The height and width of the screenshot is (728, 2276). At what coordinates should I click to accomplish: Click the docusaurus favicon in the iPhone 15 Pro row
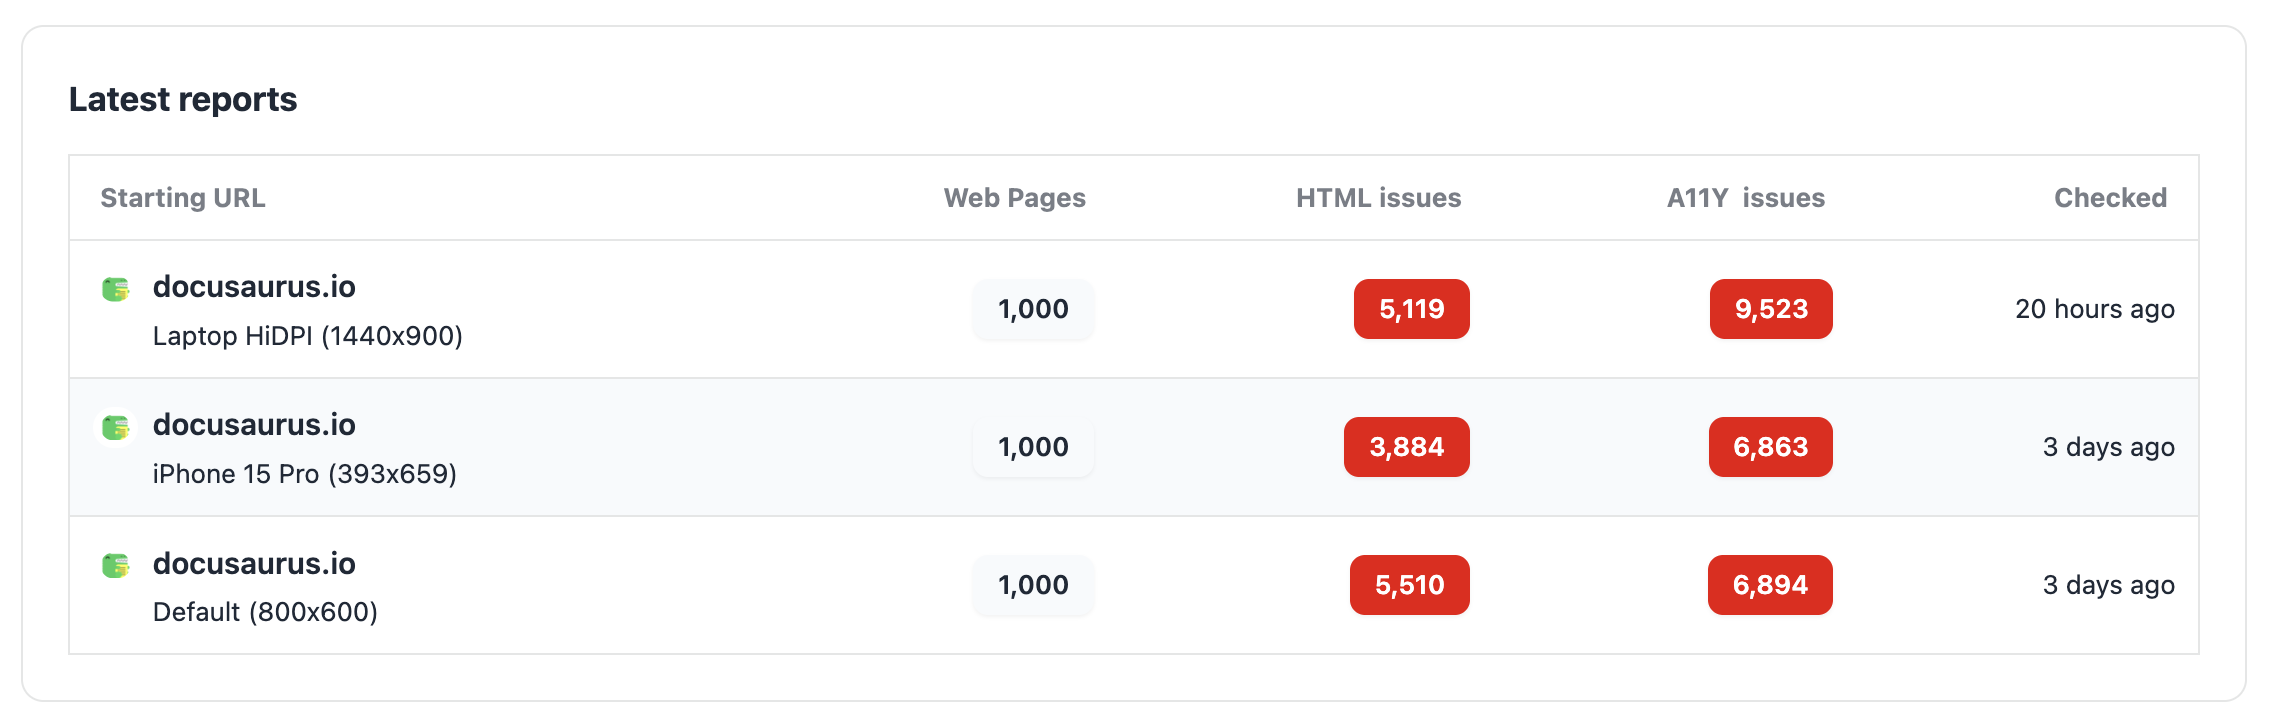click(116, 428)
